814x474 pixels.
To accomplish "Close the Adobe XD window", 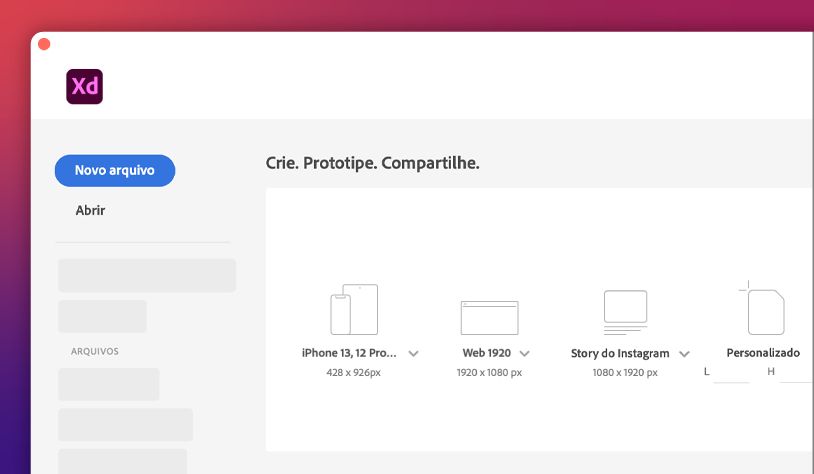I will pyautogui.click(x=44, y=45).
